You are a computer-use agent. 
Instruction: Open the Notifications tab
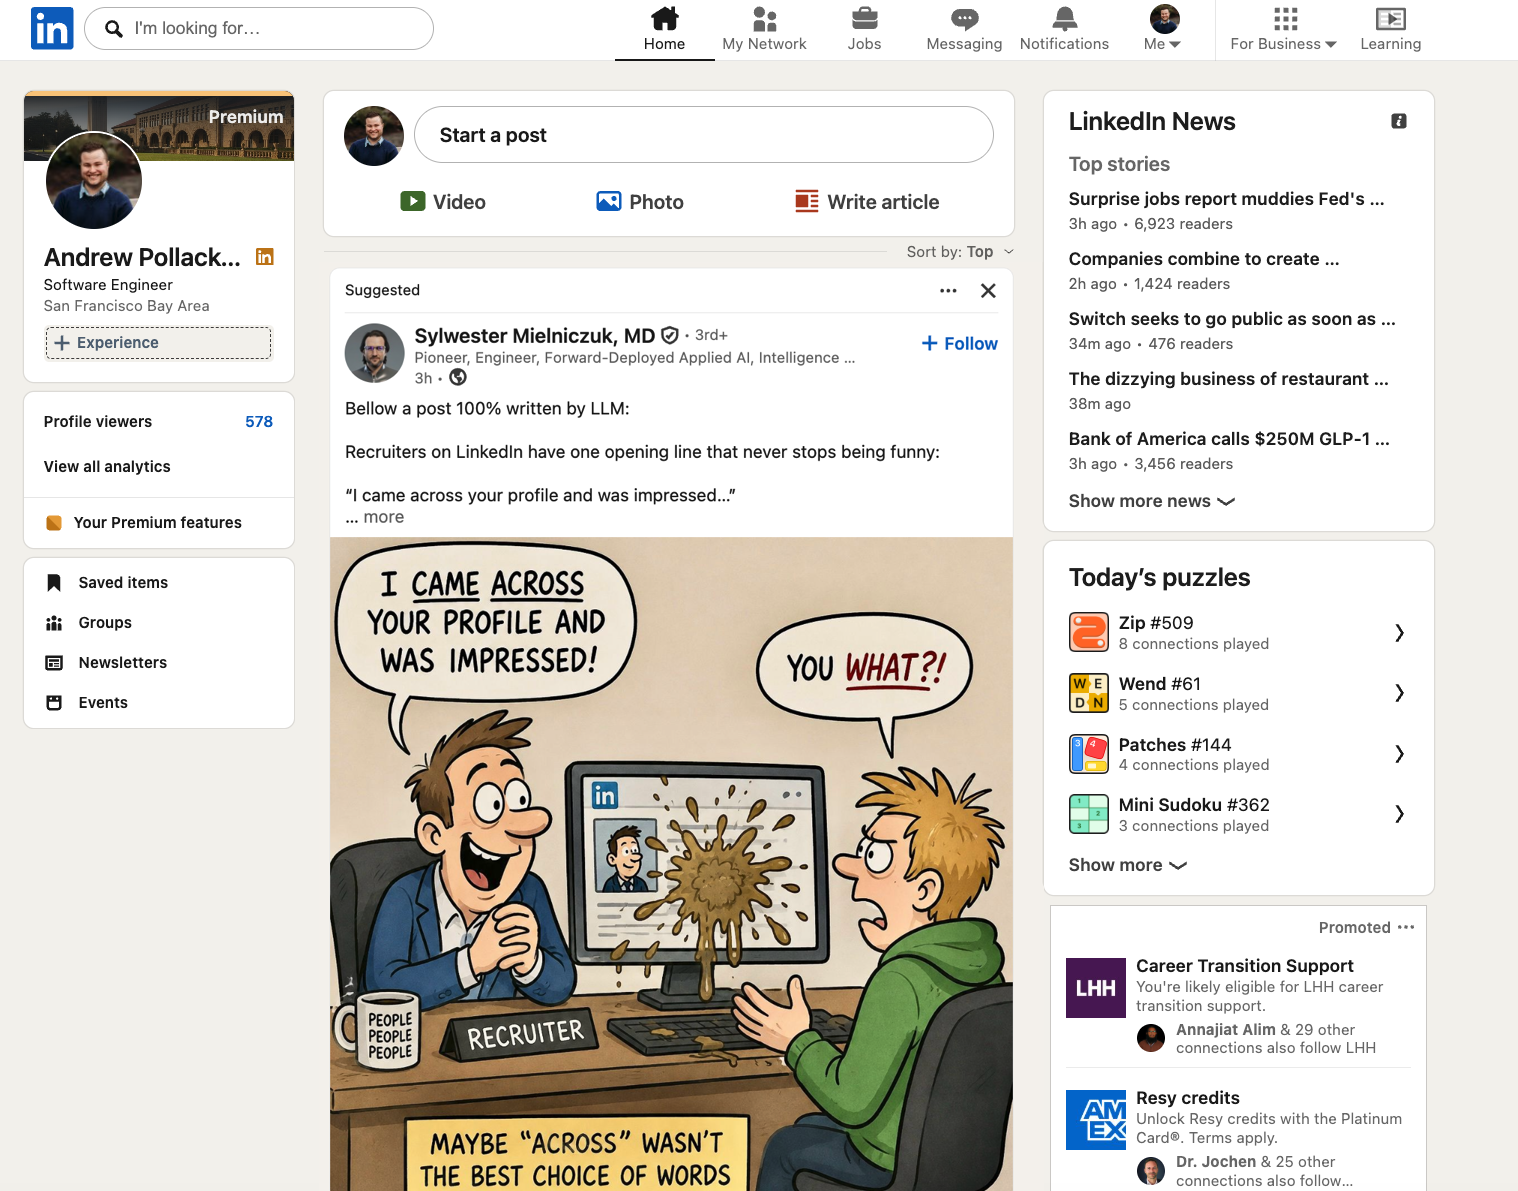pos(1064,29)
